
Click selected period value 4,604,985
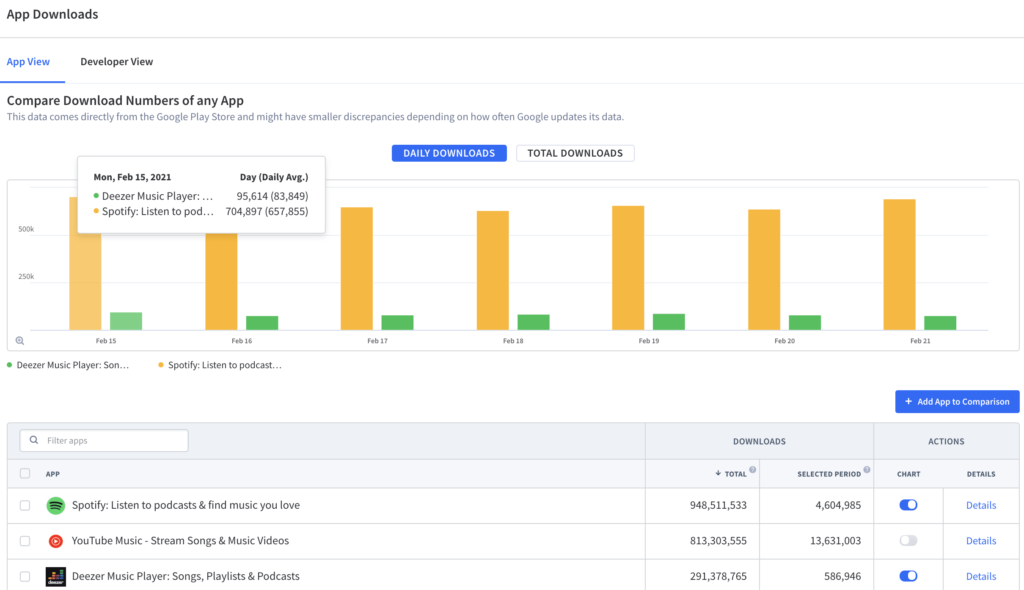[x=838, y=505]
